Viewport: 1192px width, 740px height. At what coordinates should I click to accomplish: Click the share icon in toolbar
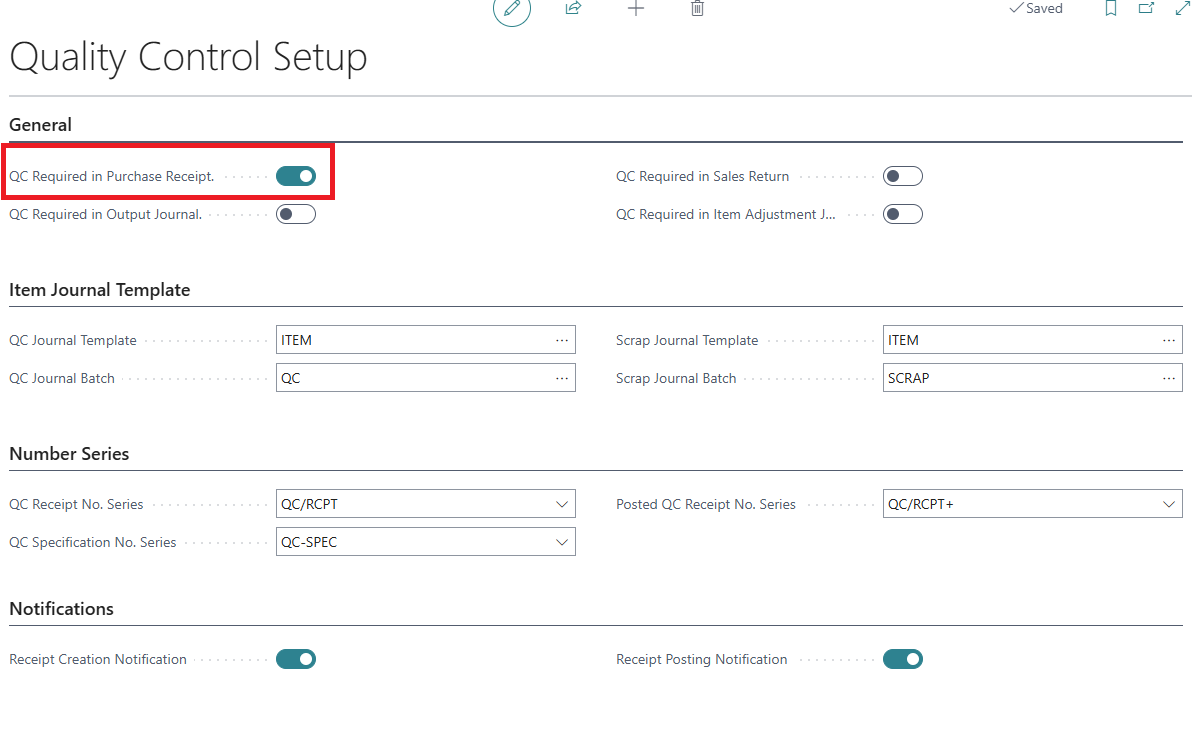click(x=573, y=9)
